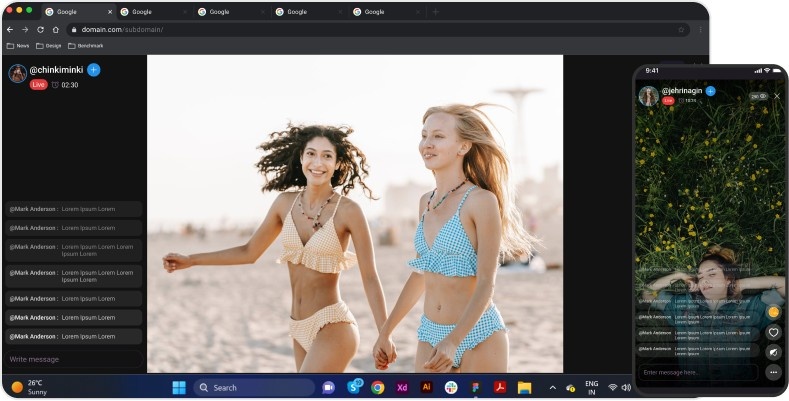The height and width of the screenshot is (401, 789).
Task: Open File Explorer from the taskbar
Action: [x=524, y=387]
